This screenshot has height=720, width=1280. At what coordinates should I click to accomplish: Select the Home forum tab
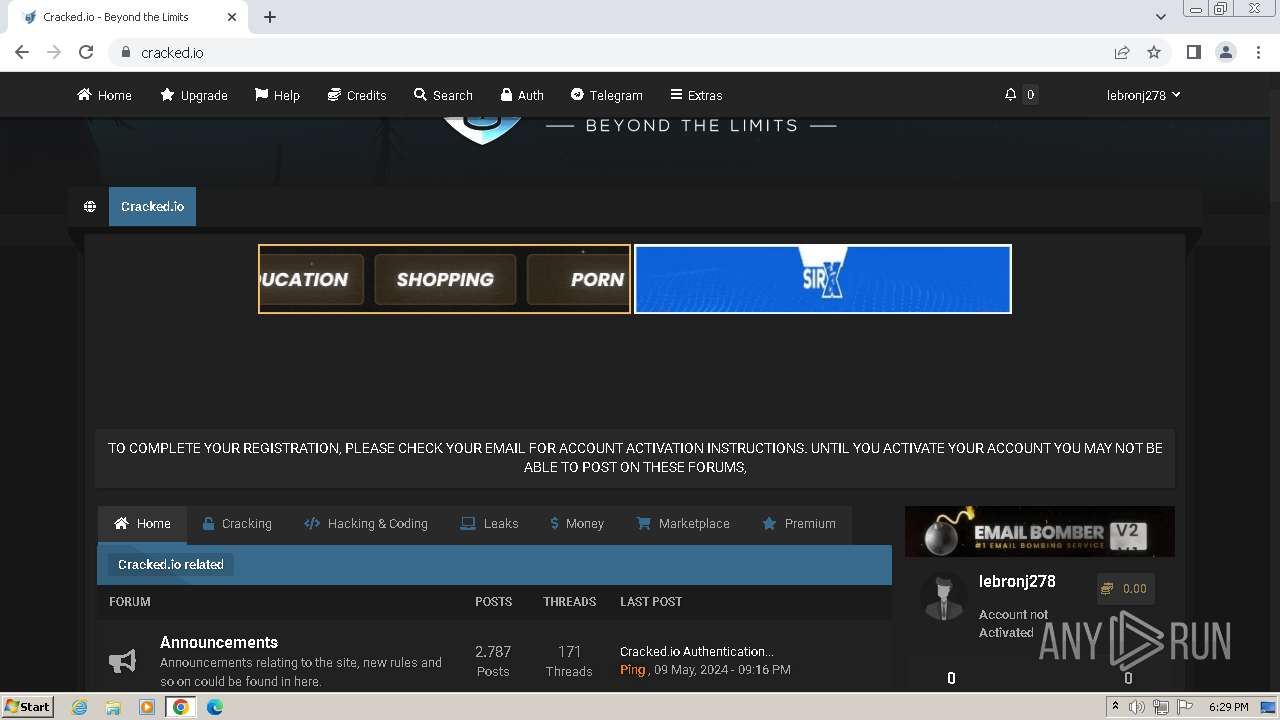pyautogui.click(x=142, y=524)
